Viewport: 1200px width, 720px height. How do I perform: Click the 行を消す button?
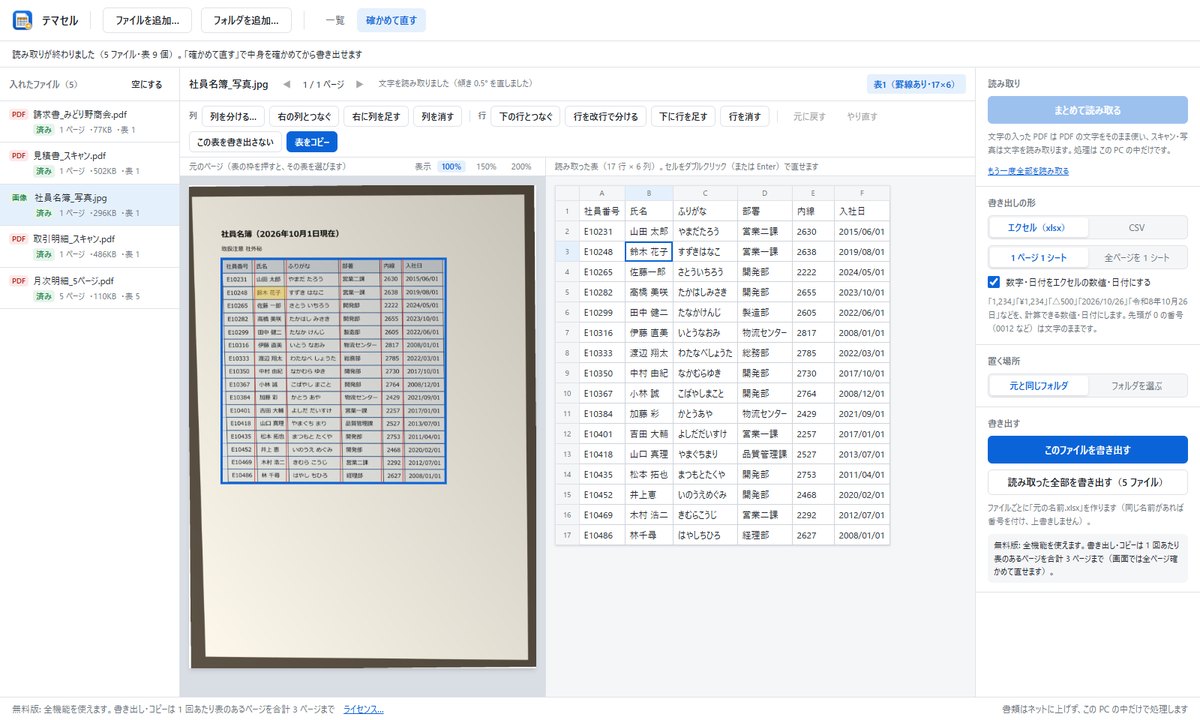(x=745, y=117)
